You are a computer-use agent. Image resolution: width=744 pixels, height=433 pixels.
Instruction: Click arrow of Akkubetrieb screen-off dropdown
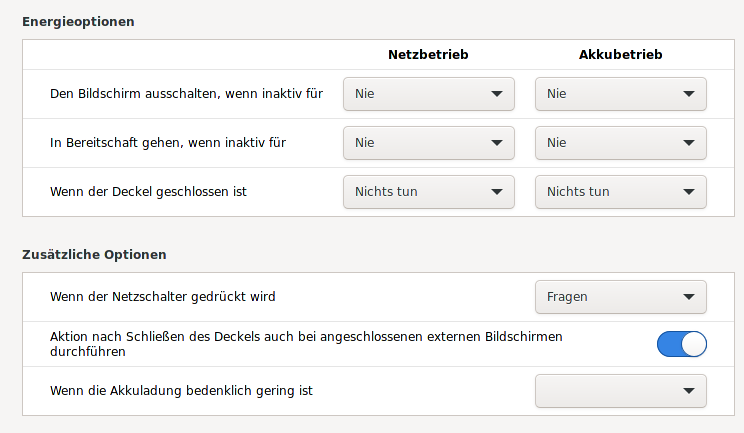point(688,94)
